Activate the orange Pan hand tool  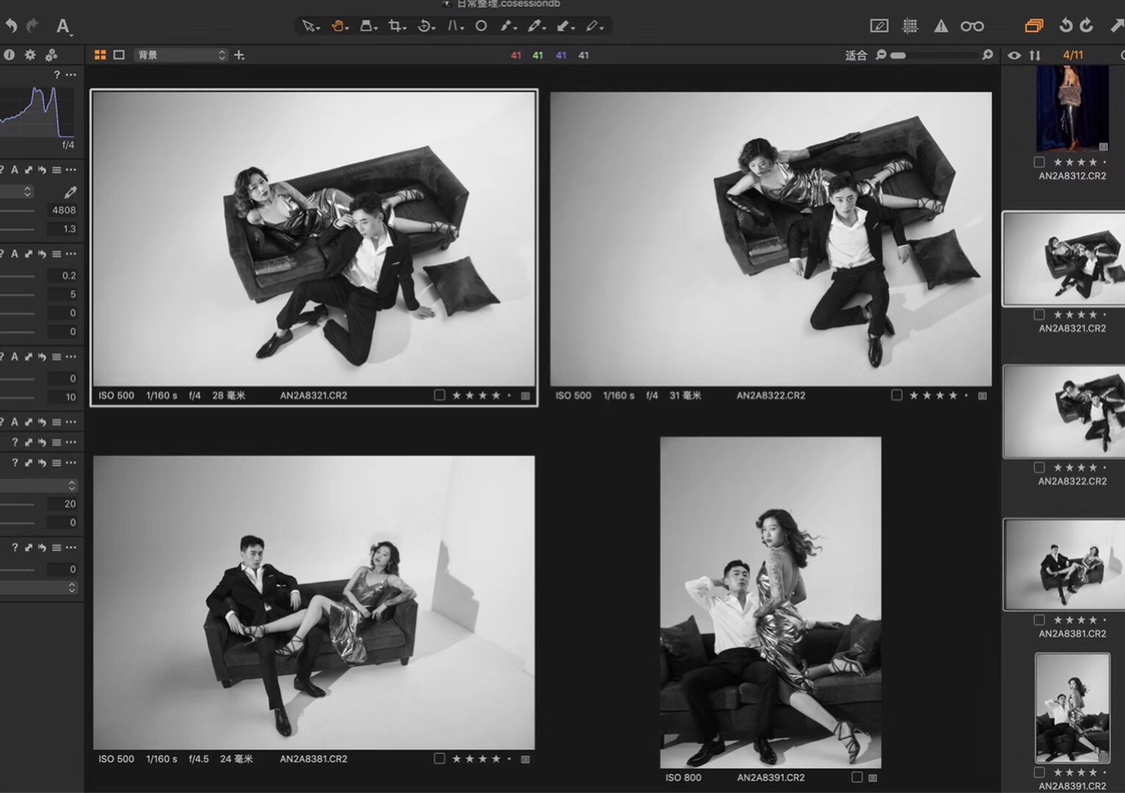(x=338, y=26)
